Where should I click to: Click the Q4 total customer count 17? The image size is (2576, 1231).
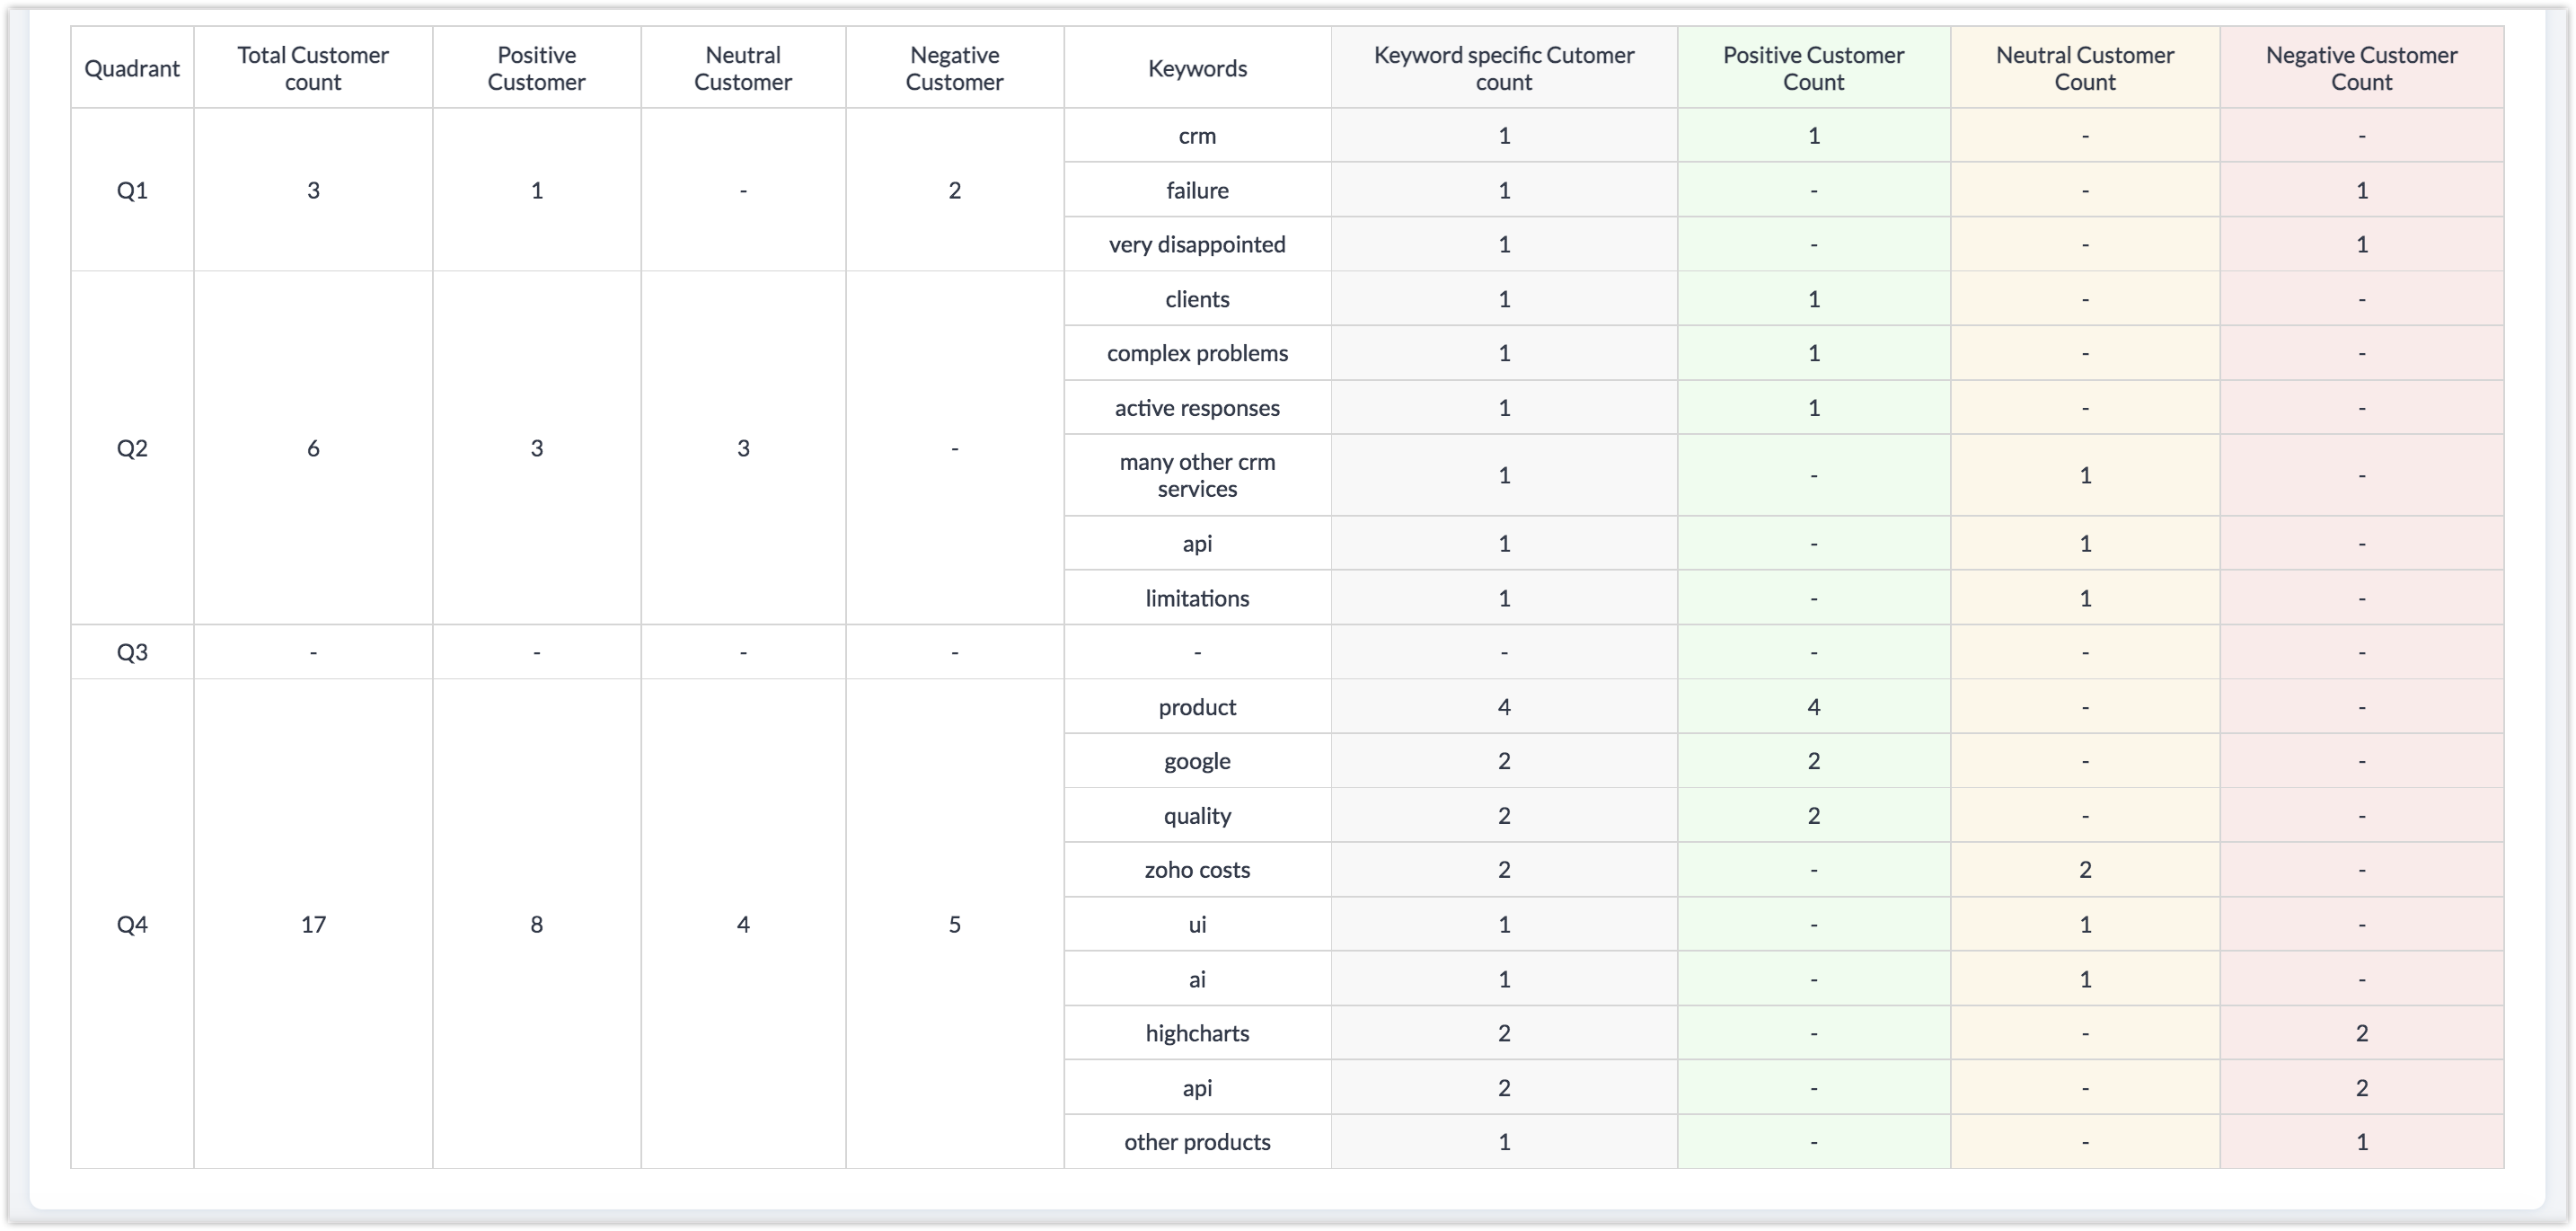(313, 924)
